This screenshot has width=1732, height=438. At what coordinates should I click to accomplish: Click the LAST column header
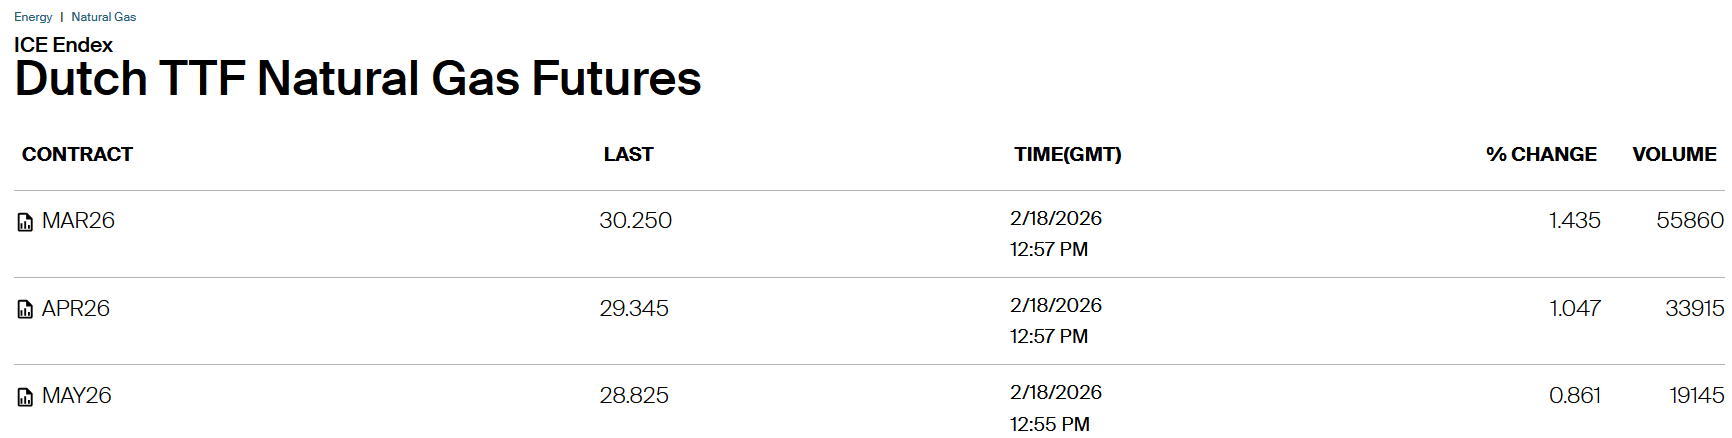tap(628, 155)
